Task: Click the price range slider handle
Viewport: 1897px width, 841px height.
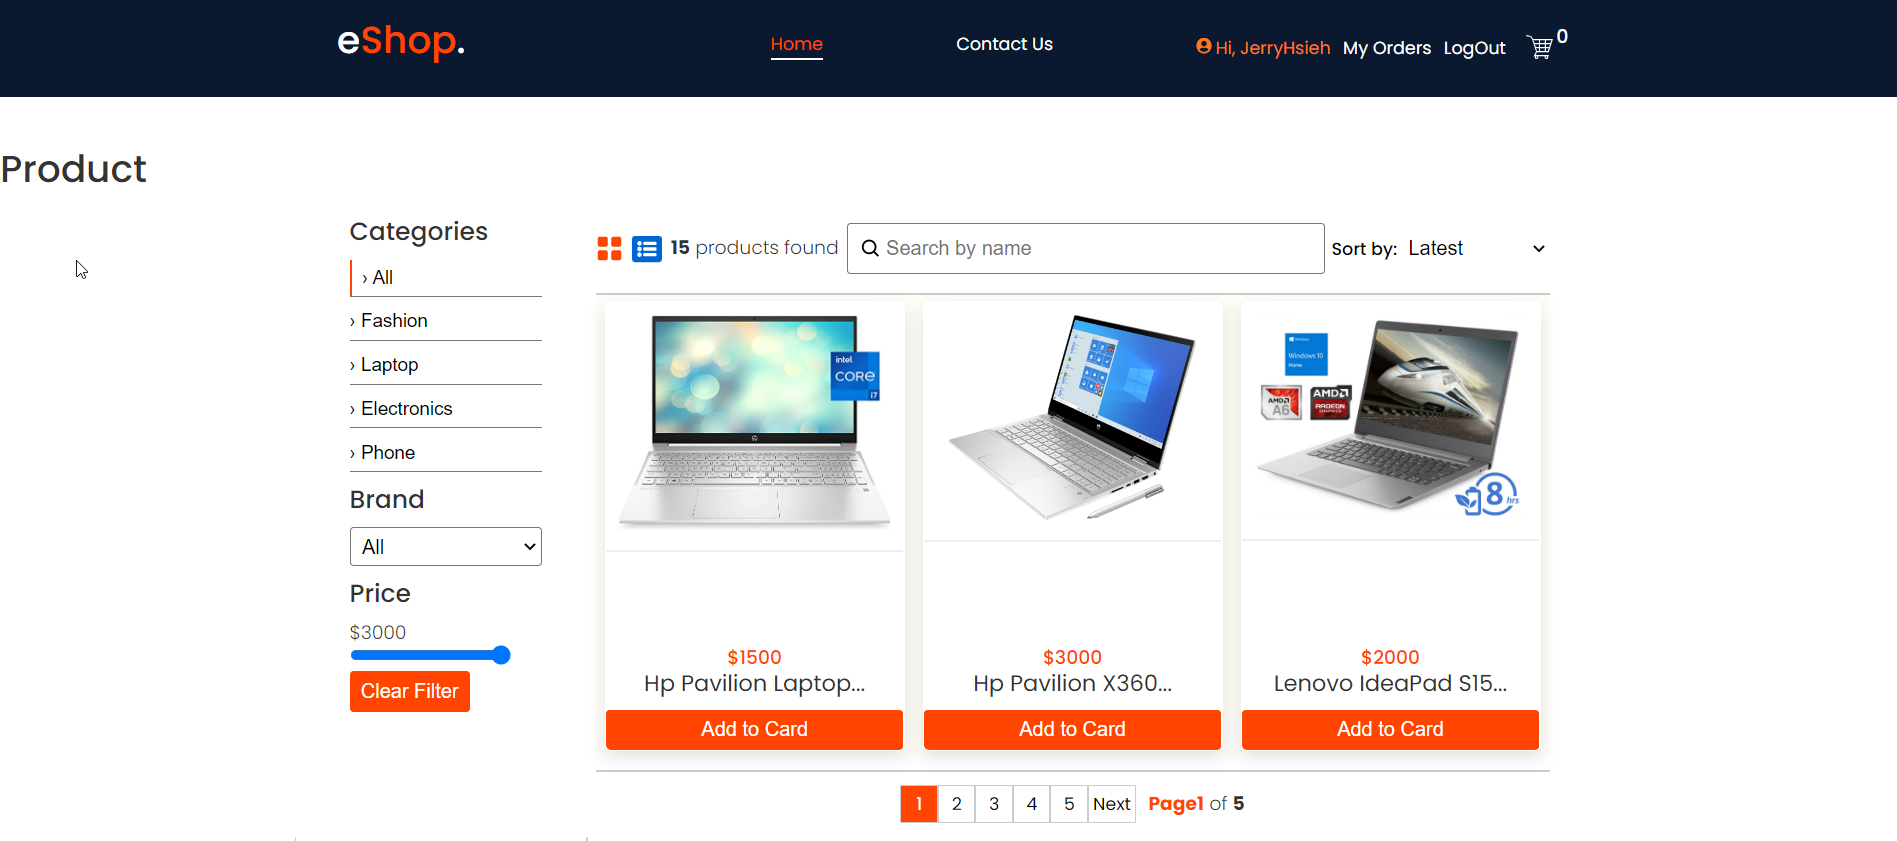Action: (501, 655)
